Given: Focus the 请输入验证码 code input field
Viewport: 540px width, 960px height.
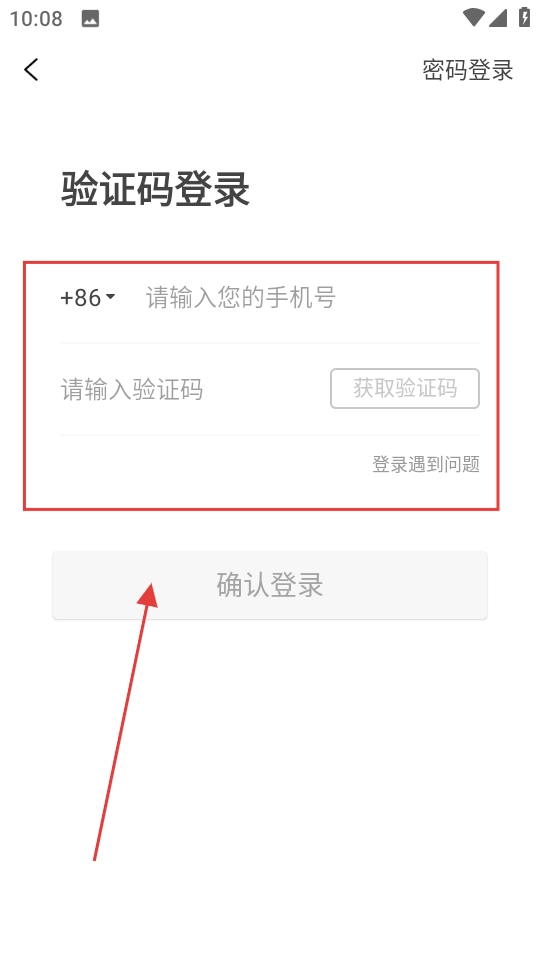Looking at the screenshot, I should point(192,389).
